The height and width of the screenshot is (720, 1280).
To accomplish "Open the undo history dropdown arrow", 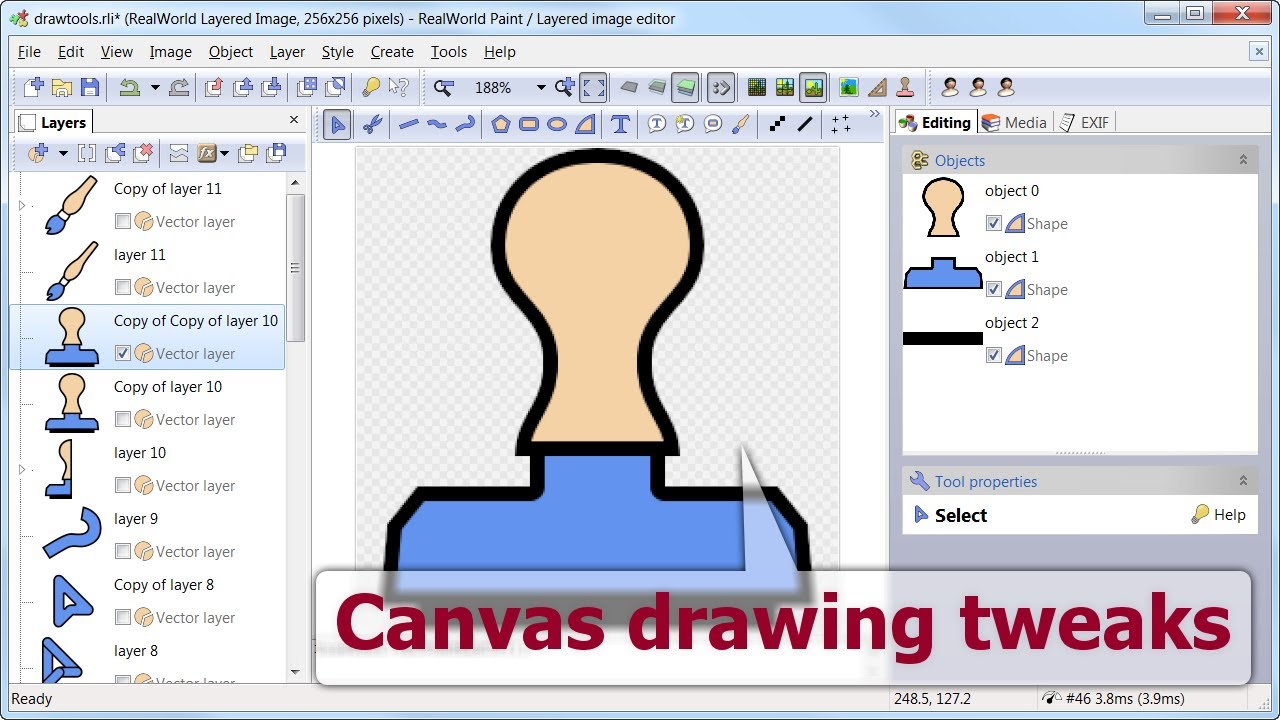I will [155, 87].
